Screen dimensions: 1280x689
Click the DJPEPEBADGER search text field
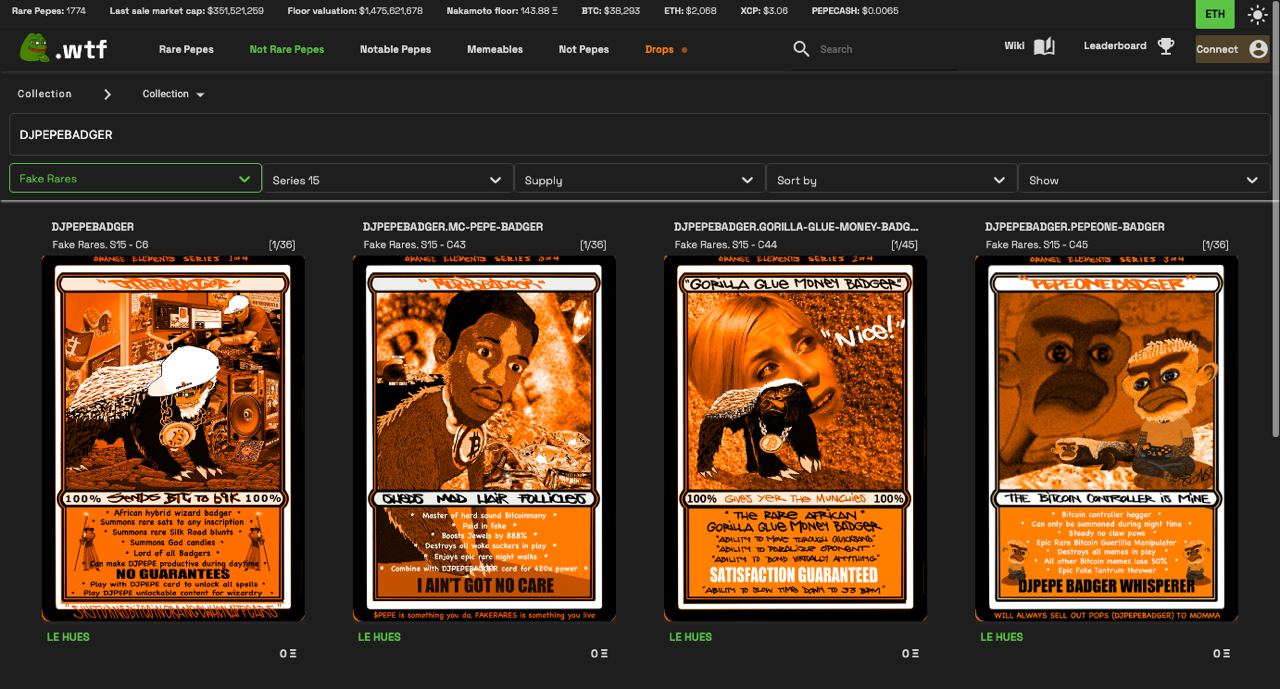[x=639, y=134]
